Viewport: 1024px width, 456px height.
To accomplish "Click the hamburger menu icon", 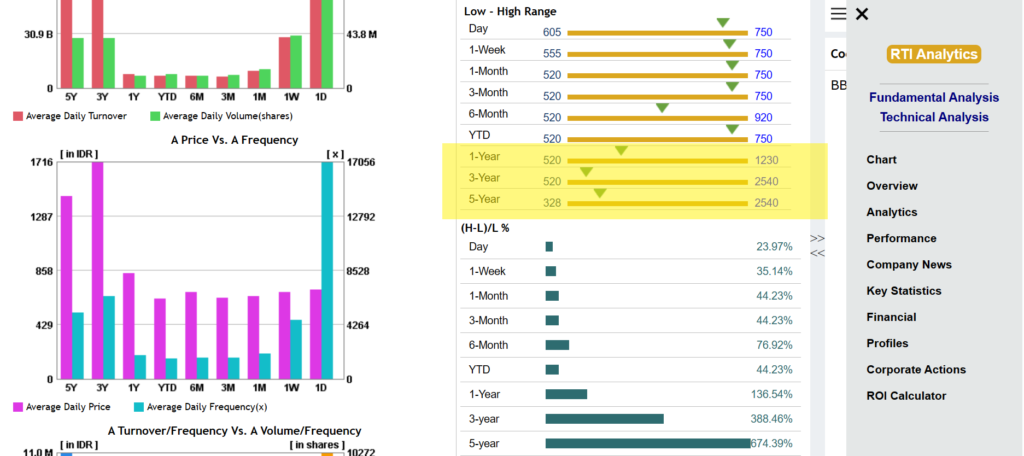I will 839,14.
